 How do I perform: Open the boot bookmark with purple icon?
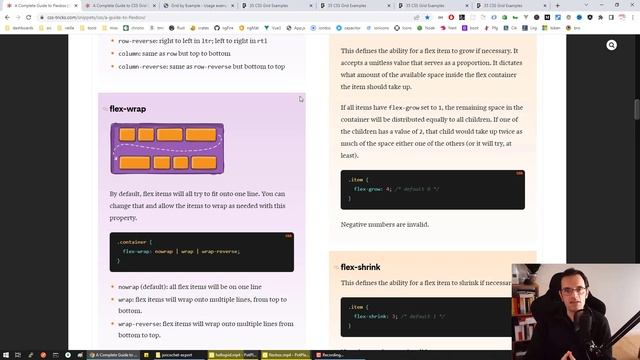pyautogui.click(x=470, y=28)
